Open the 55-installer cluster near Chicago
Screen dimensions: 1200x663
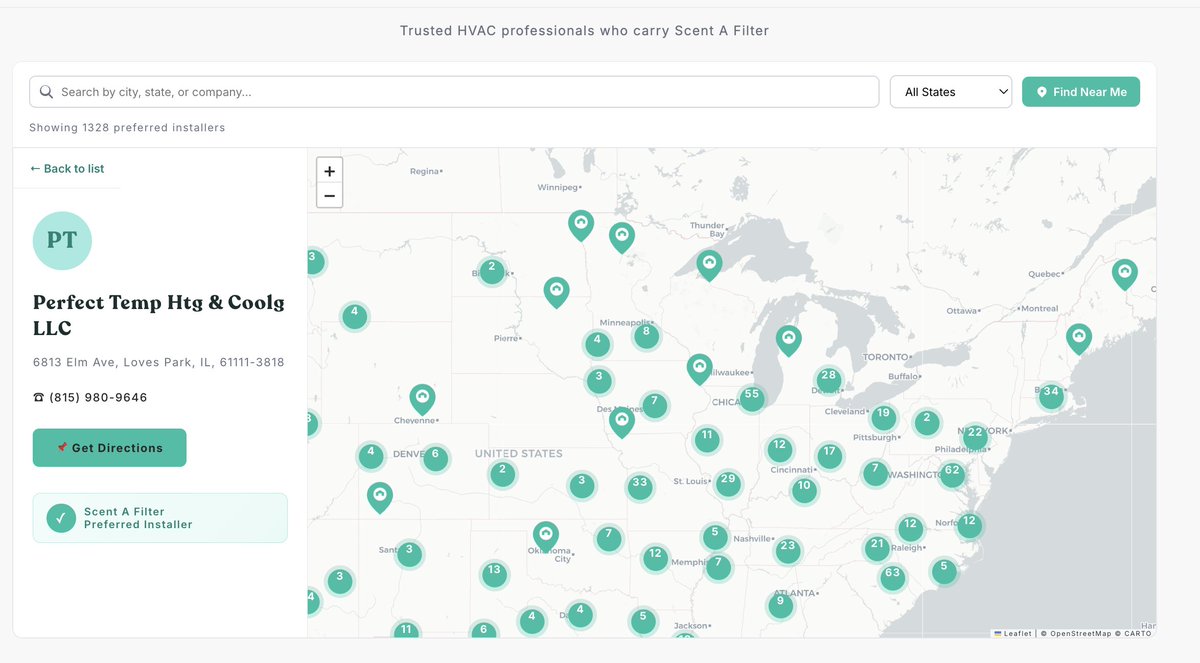pyautogui.click(x=752, y=398)
